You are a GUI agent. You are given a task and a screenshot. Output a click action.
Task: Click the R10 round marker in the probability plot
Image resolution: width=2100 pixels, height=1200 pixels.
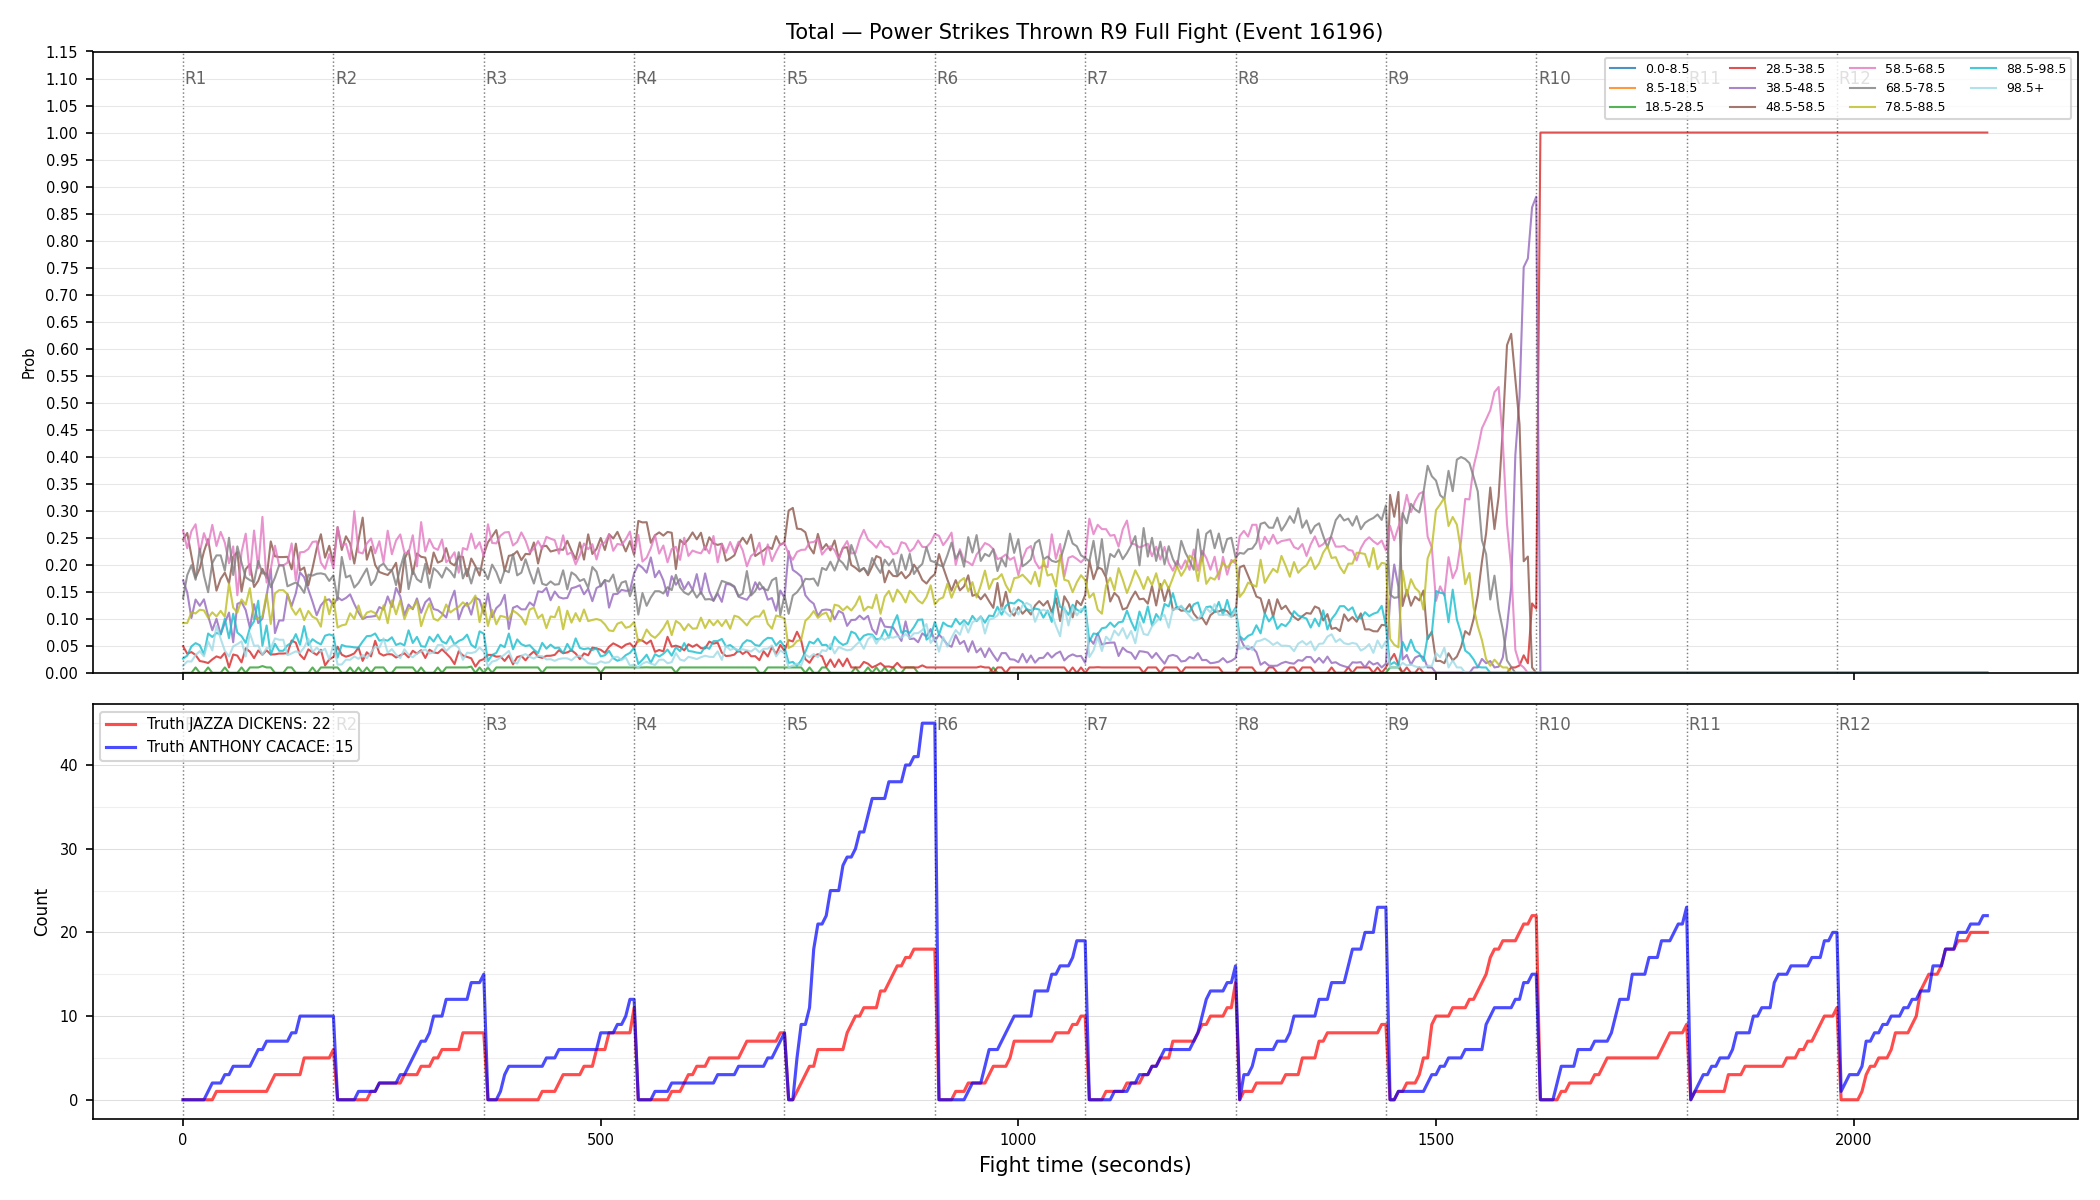[x=1554, y=78]
